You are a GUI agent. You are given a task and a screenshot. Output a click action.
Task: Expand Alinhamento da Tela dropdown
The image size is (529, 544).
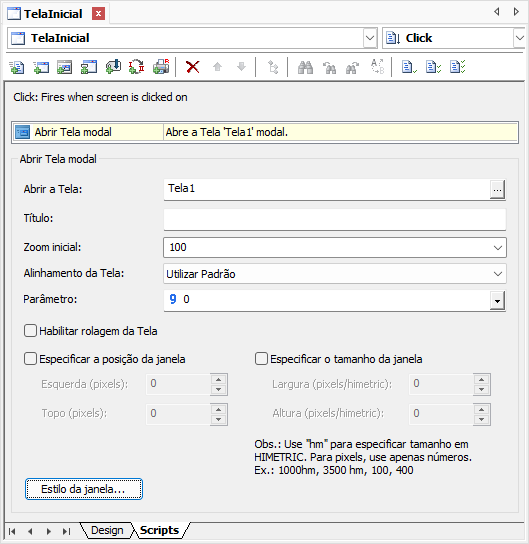pos(498,274)
